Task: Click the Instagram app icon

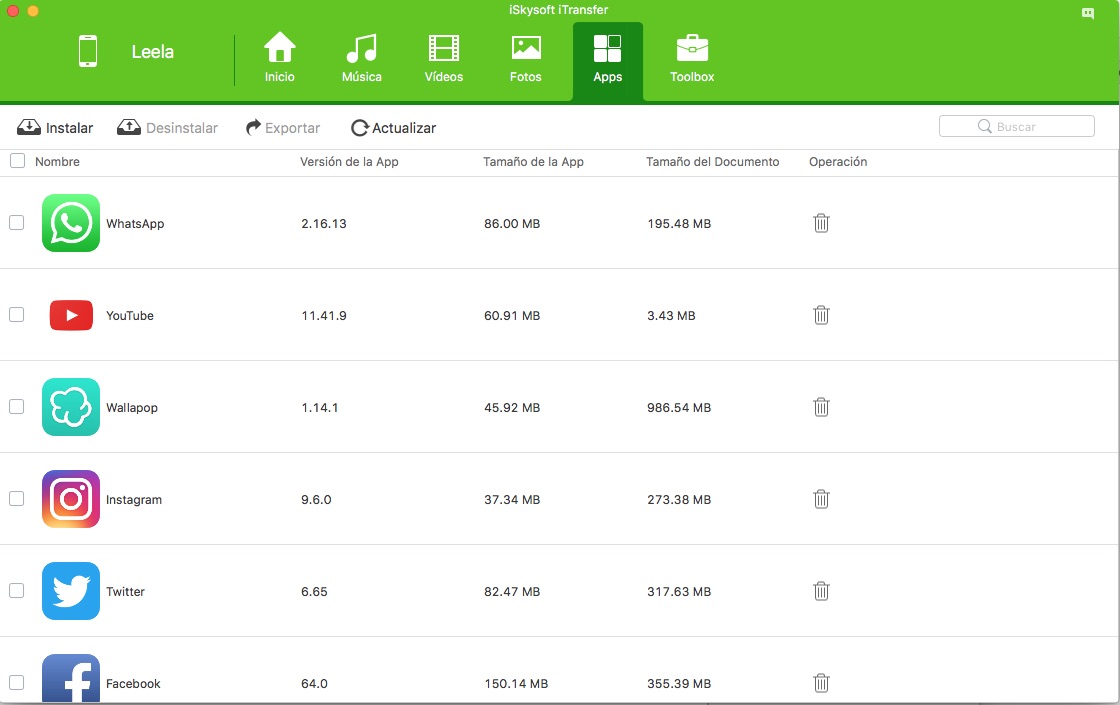Action: tap(71, 499)
